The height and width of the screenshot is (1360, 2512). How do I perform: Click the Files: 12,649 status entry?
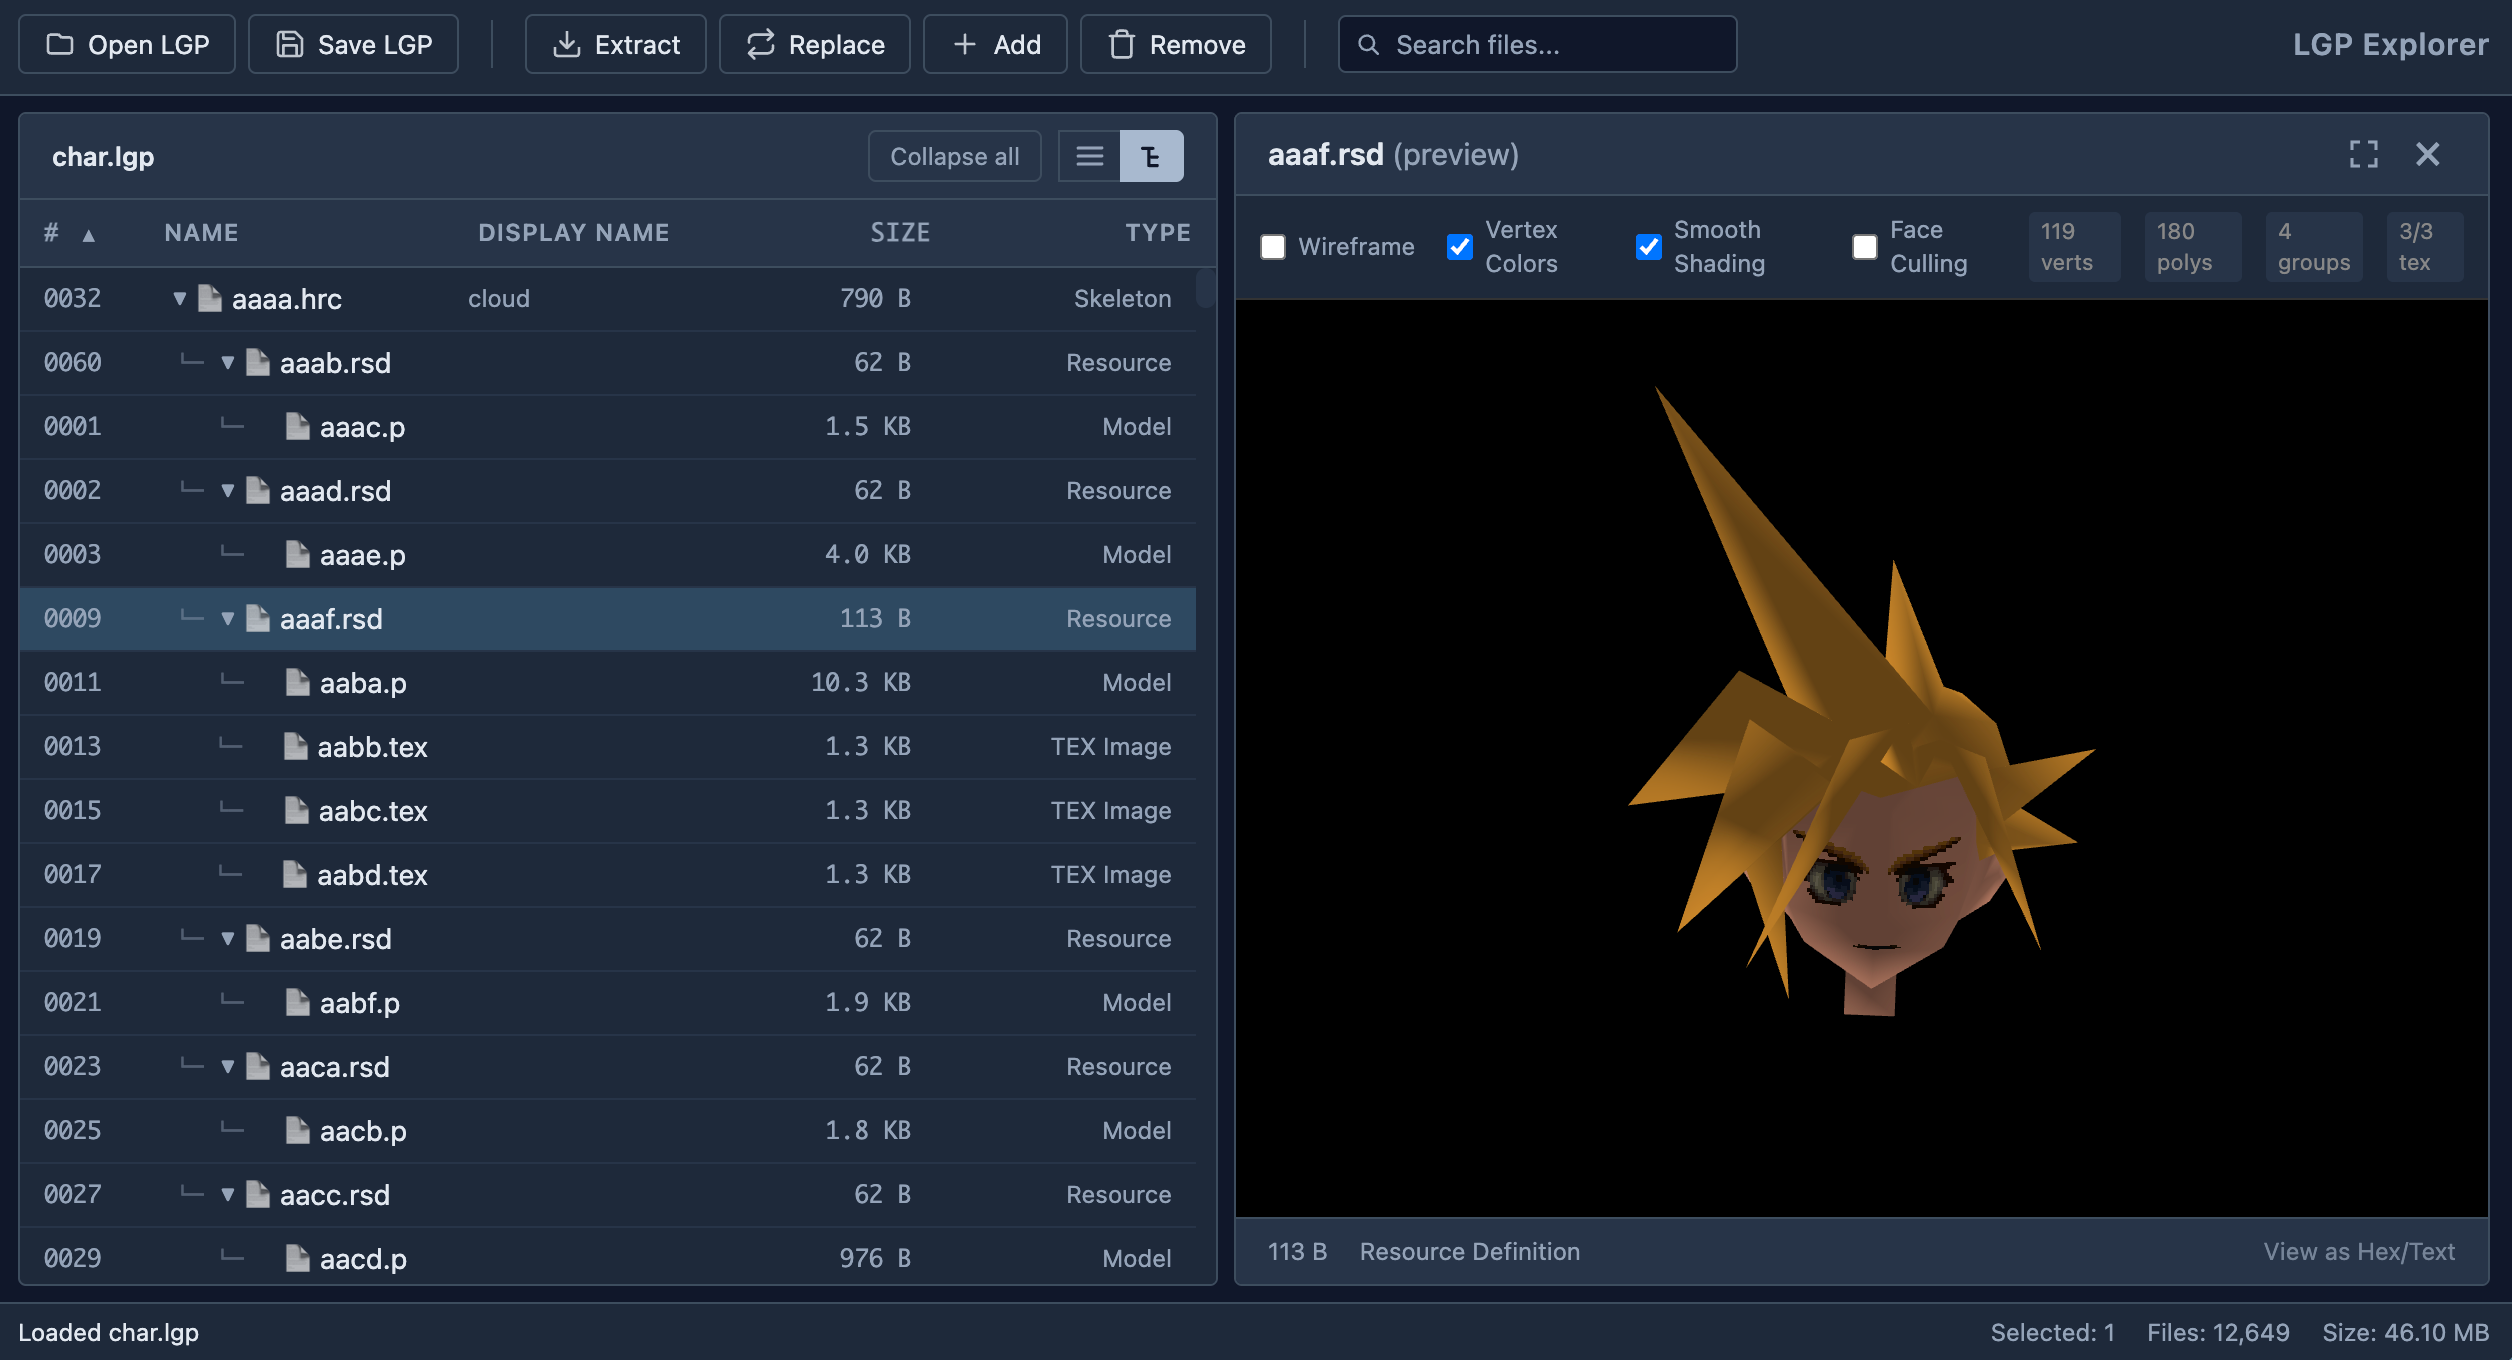click(x=2217, y=1332)
